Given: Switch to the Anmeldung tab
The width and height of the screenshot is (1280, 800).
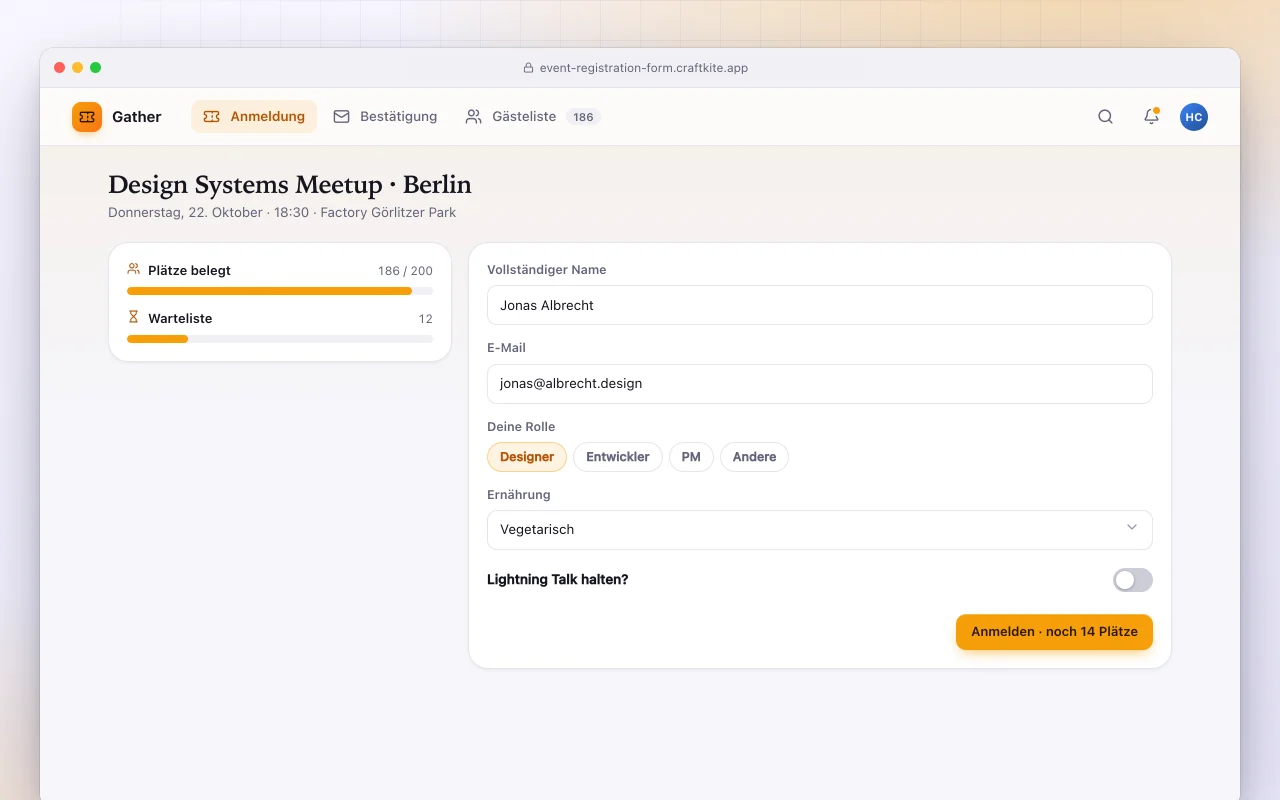Looking at the screenshot, I should point(254,116).
